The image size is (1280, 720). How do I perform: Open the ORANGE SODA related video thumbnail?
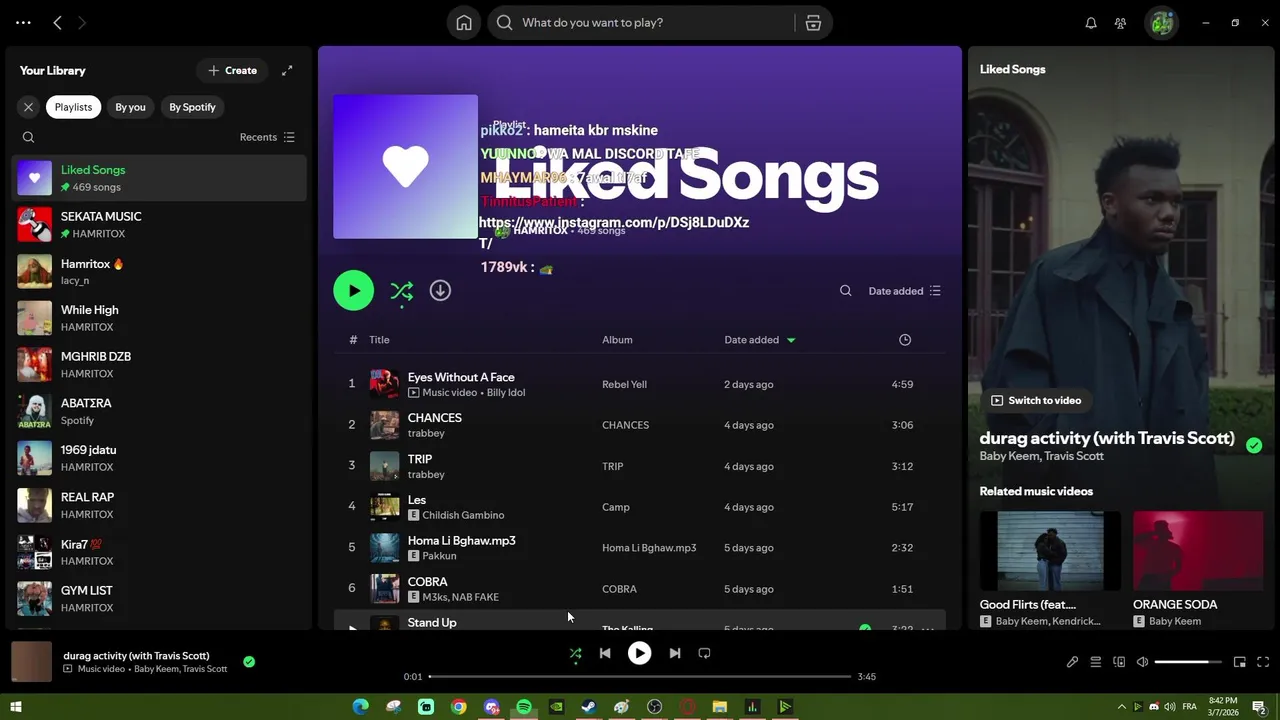pos(1198,551)
